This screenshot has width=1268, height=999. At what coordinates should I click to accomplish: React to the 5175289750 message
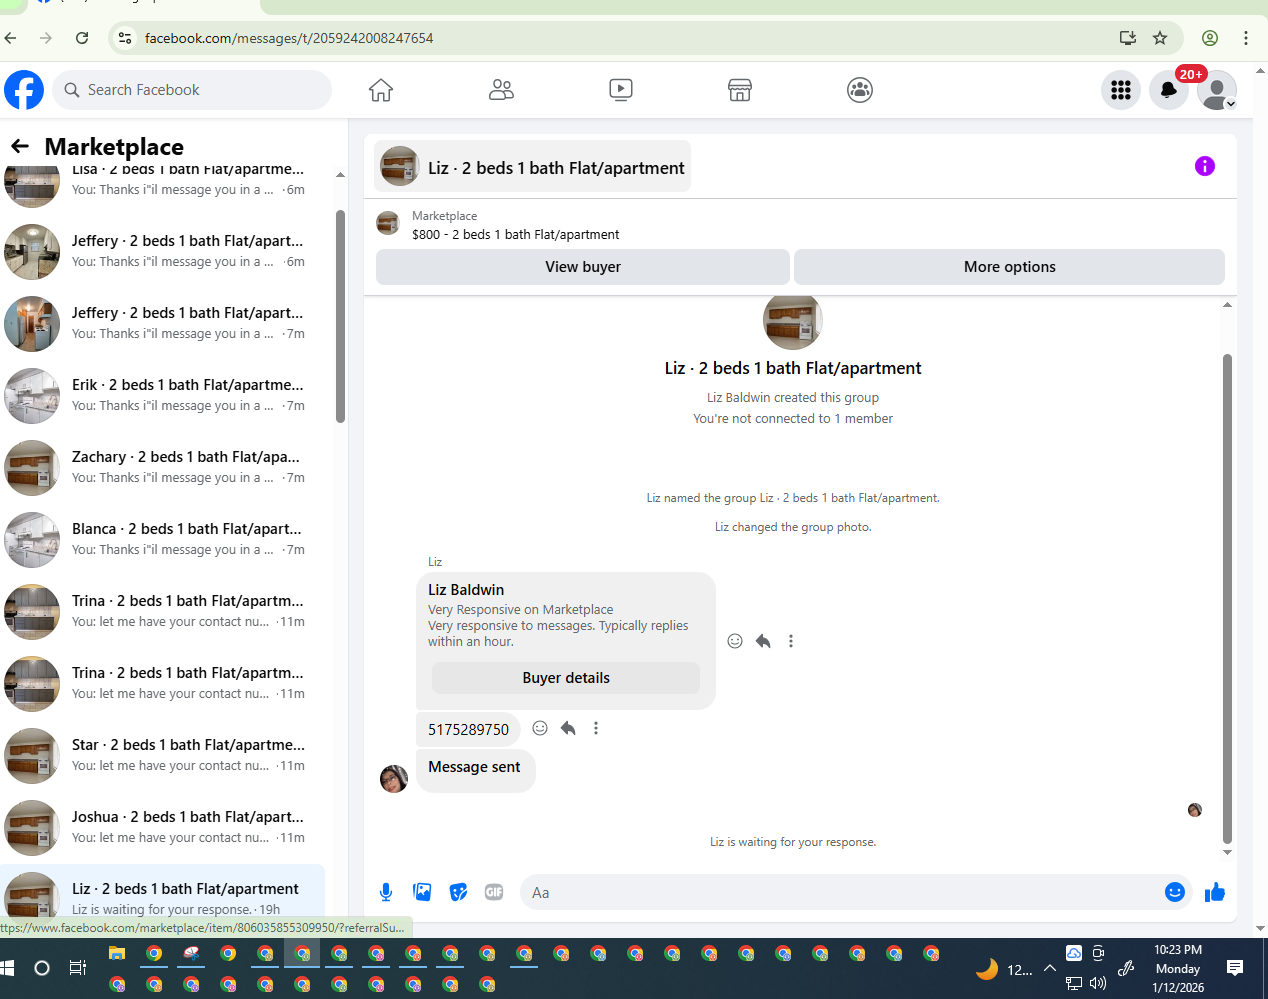[540, 728]
